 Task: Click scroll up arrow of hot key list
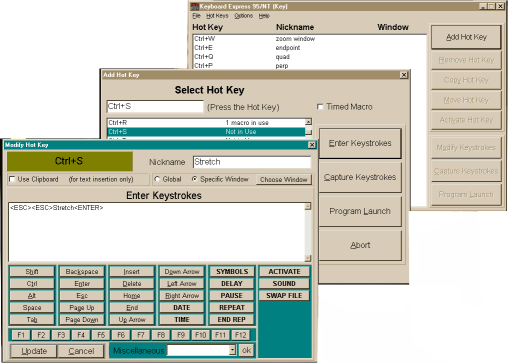point(308,122)
